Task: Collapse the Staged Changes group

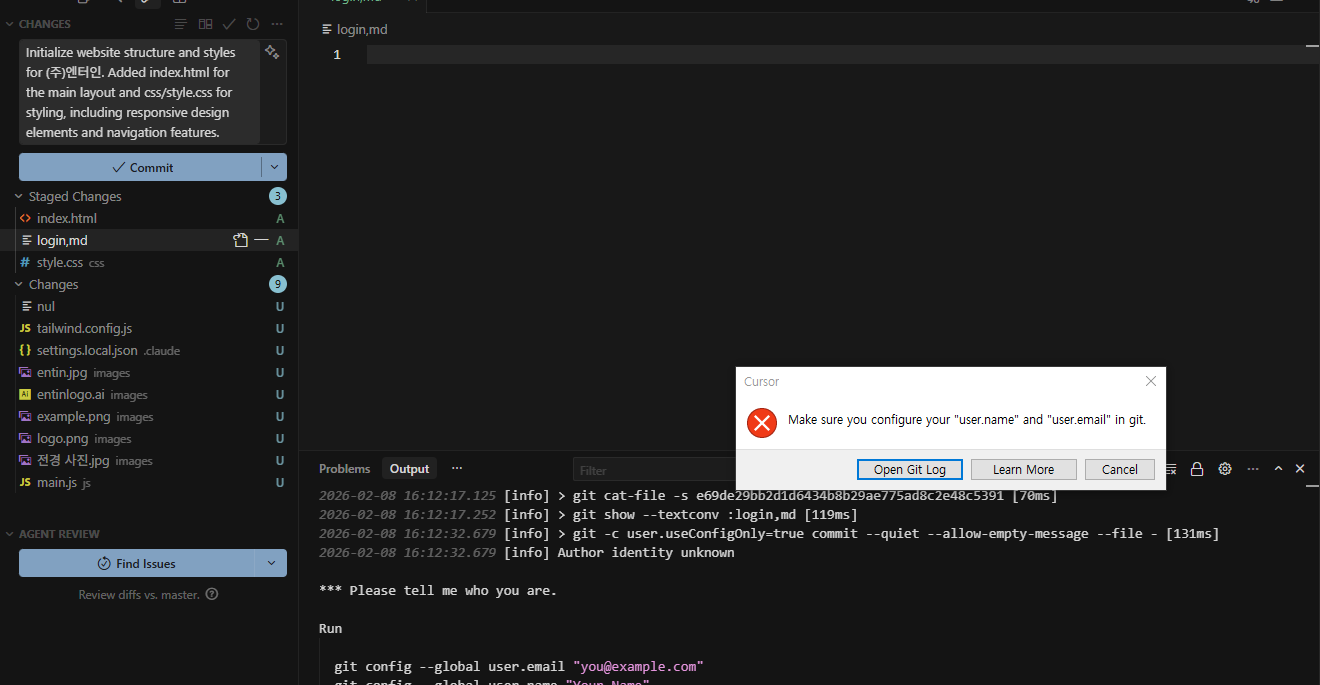Action: [18, 196]
